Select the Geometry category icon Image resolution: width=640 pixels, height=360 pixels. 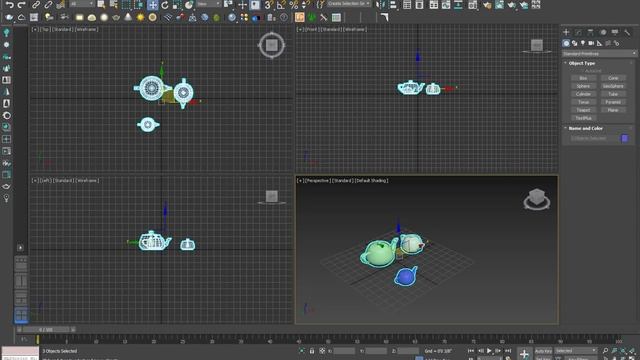pos(566,43)
